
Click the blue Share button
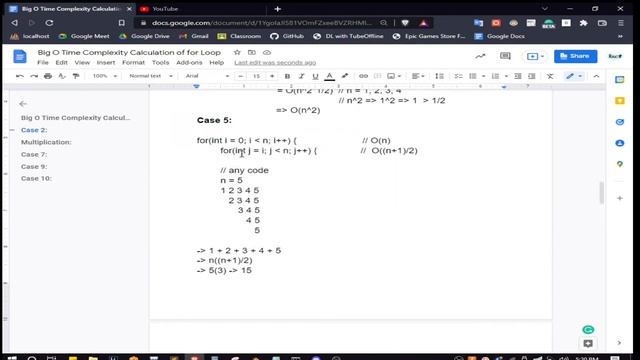tap(576, 56)
